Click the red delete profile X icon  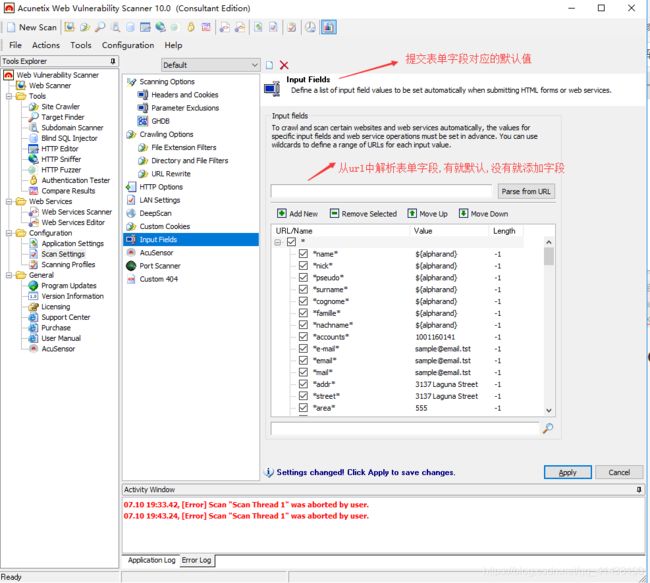pyautogui.click(x=284, y=65)
